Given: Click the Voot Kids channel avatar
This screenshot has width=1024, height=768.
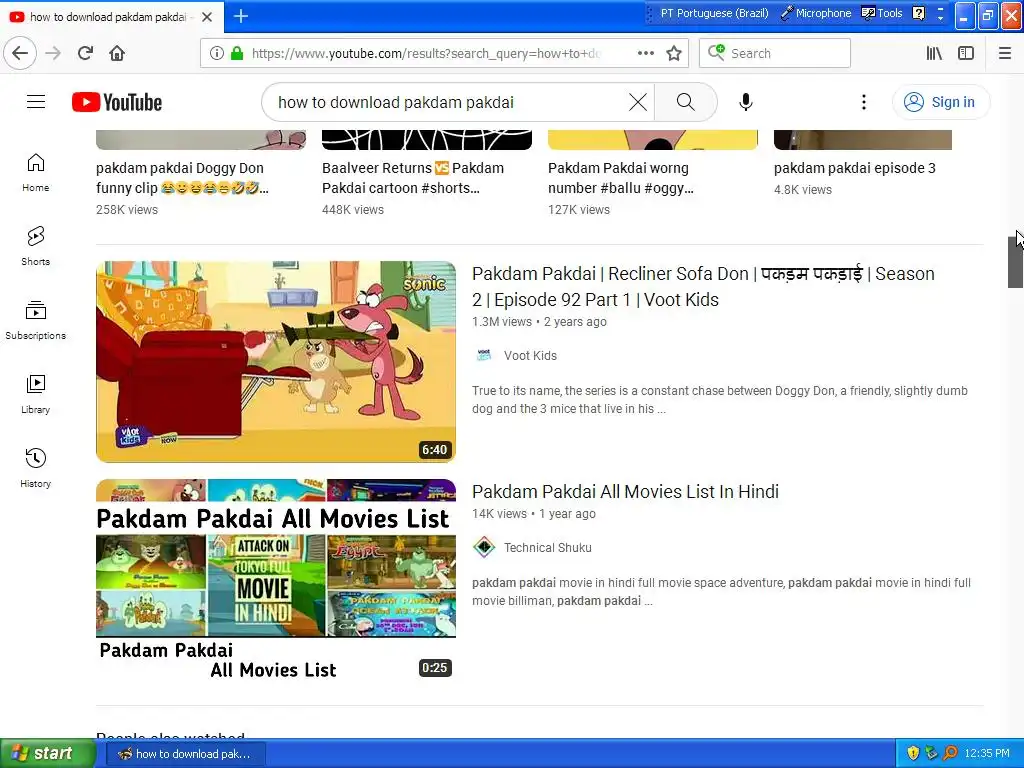Looking at the screenshot, I should click(x=484, y=355).
